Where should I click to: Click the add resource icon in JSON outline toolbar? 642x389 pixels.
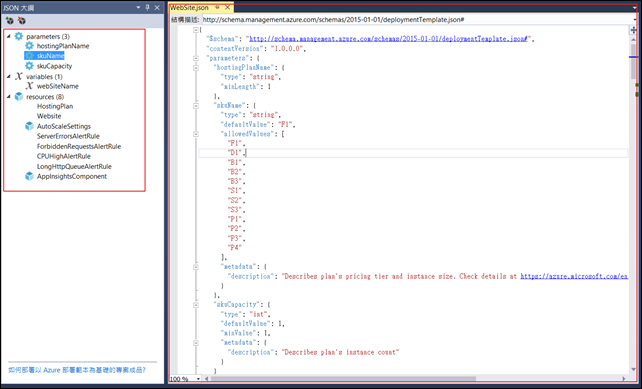pyautogui.click(x=9, y=20)
